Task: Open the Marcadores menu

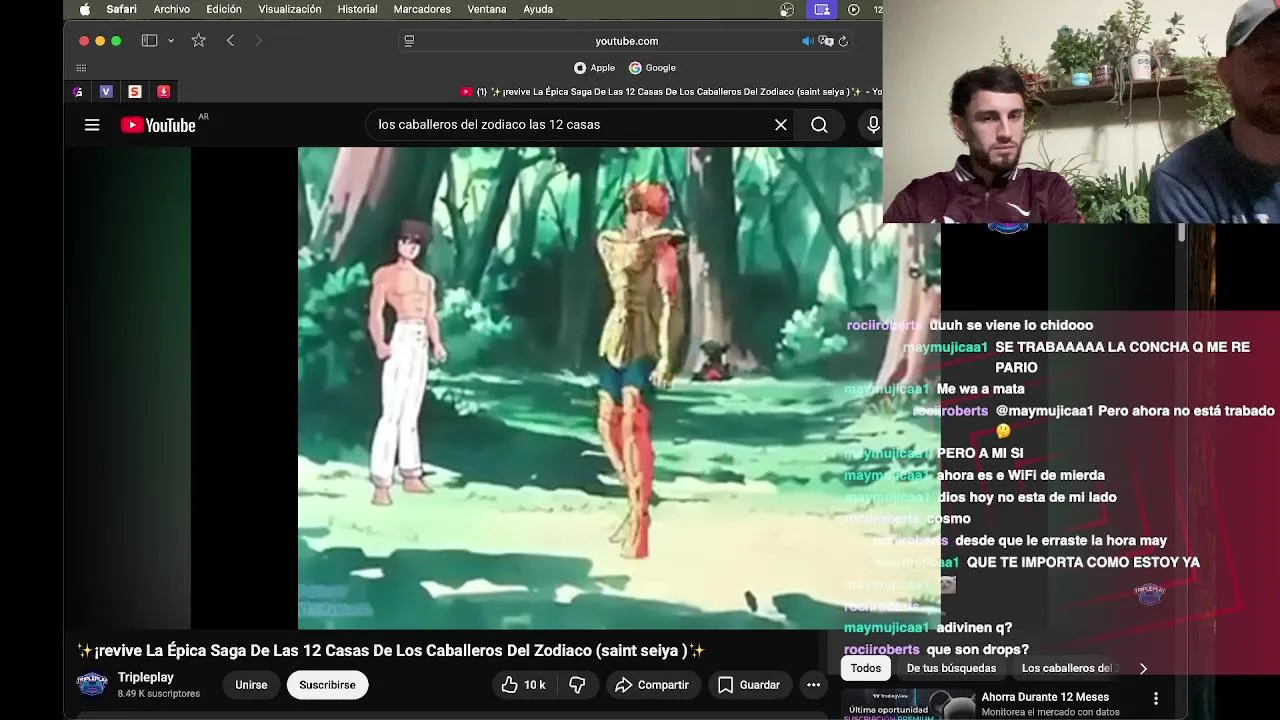Action: pyautogui.click(x=422, y=9)
